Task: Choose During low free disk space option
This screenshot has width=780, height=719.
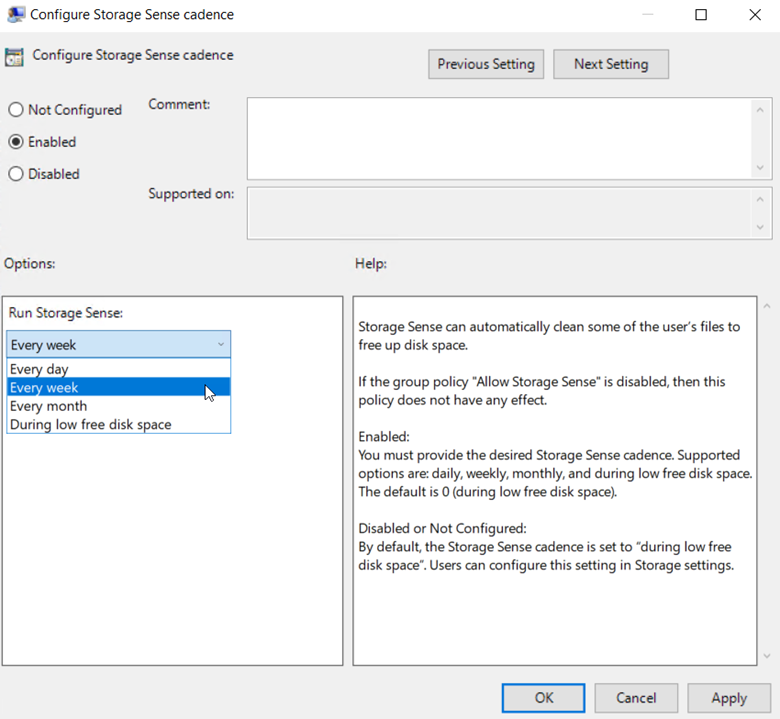Action: pyautogui.click(x=119, y=424)
